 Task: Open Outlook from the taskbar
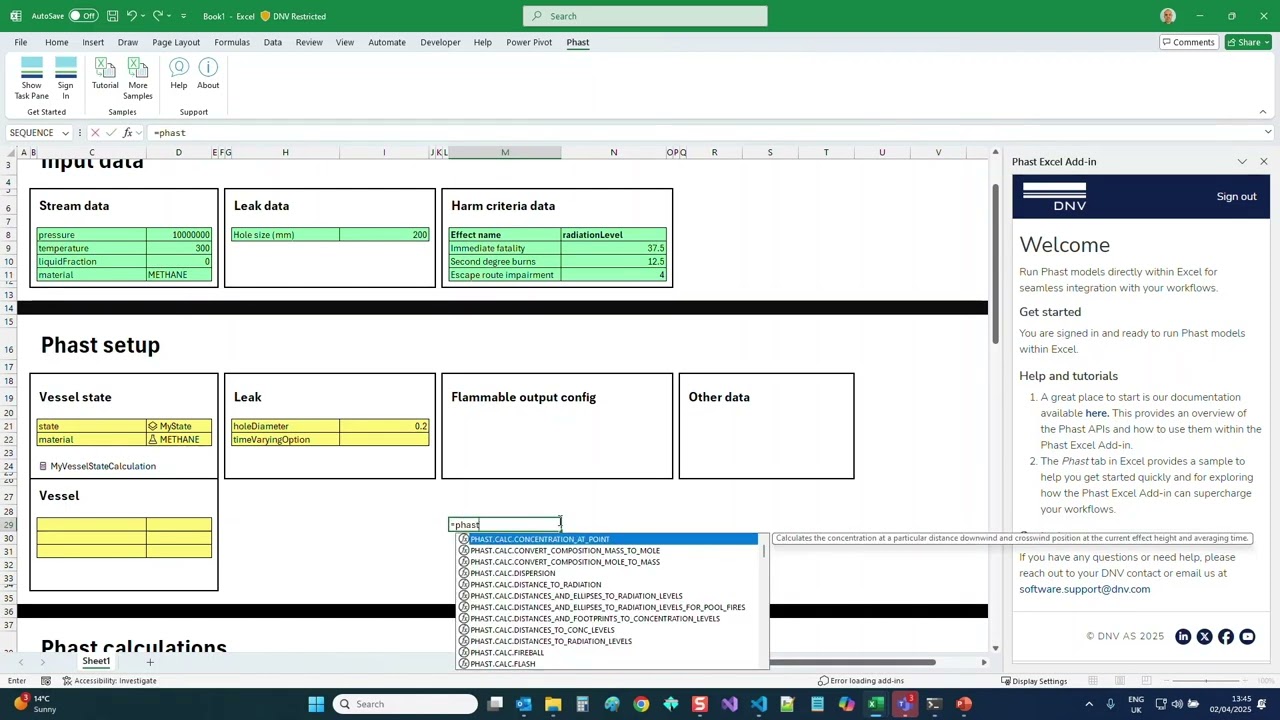click(524, 704)
